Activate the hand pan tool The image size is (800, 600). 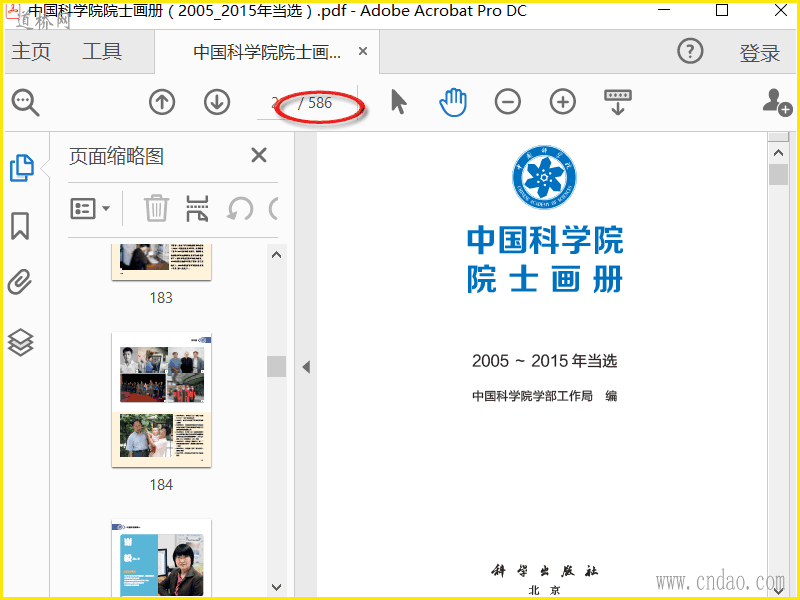click(453, 102)
